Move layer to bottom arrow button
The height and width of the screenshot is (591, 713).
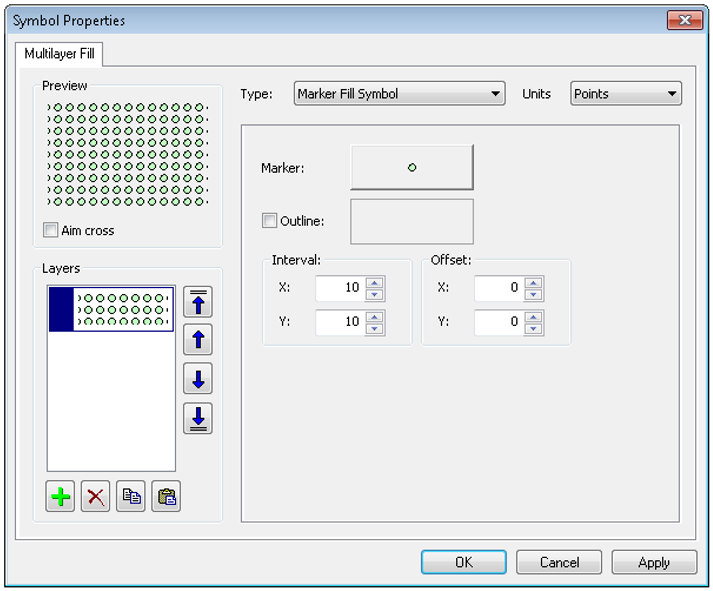(198, 418)
